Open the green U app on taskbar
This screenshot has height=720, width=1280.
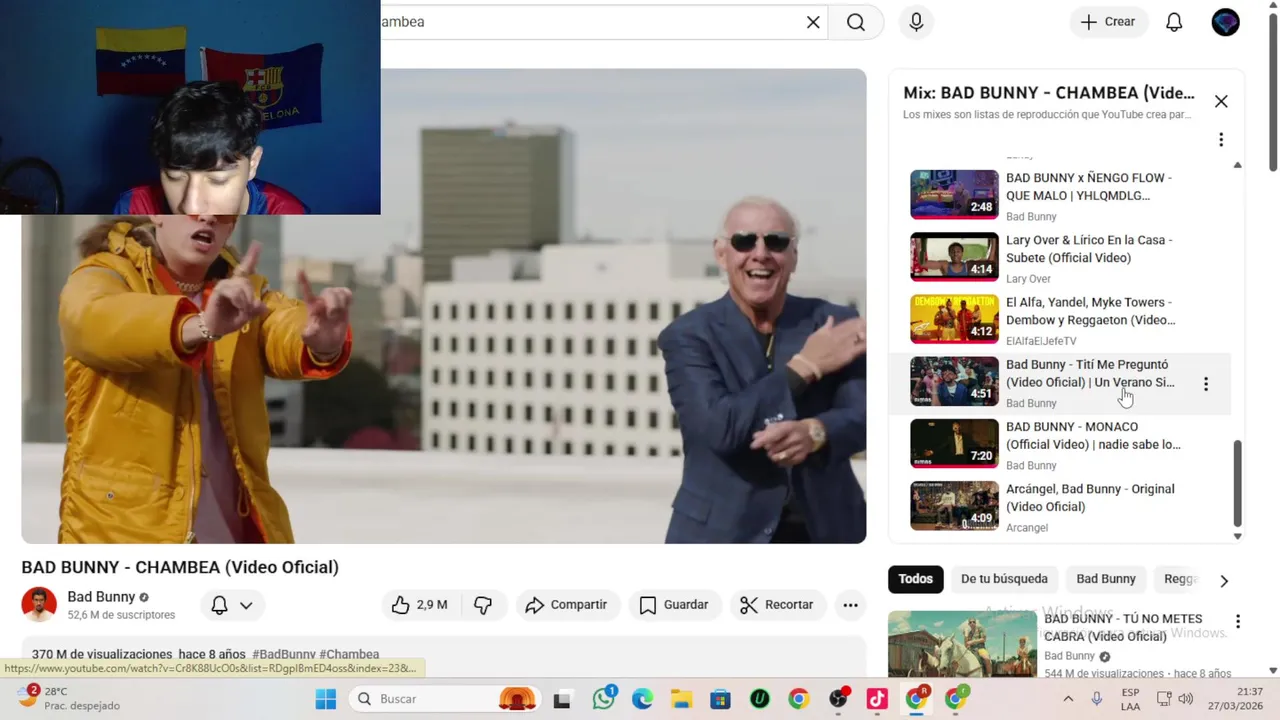[759, 699]
